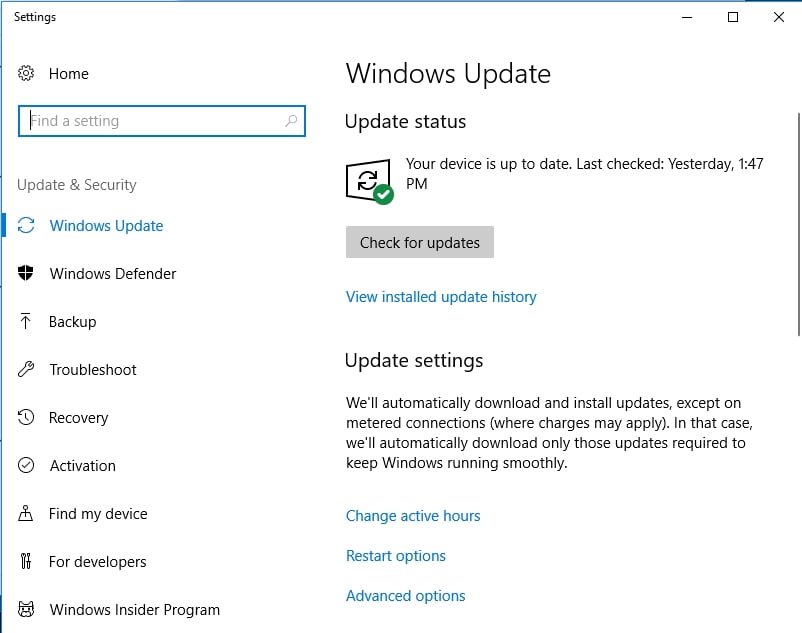The image size is (802, 633).
Task: Click the Windows Defender shield icon
Action: click(26, 273)
